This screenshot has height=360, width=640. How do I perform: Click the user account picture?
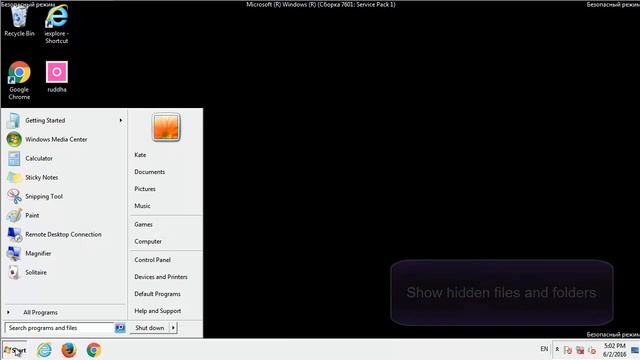pos(166,127)
